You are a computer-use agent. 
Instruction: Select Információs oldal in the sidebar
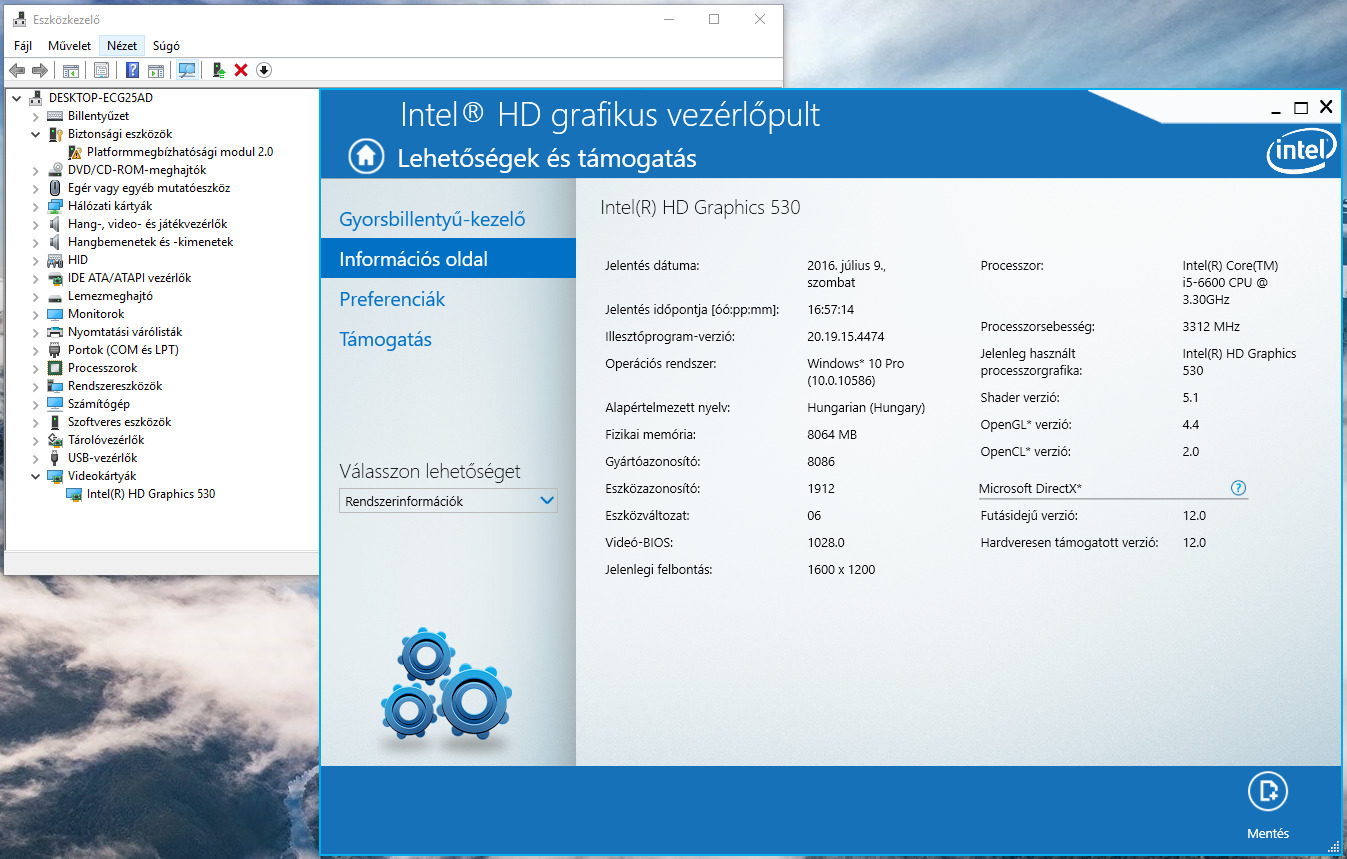click(448, 259)
